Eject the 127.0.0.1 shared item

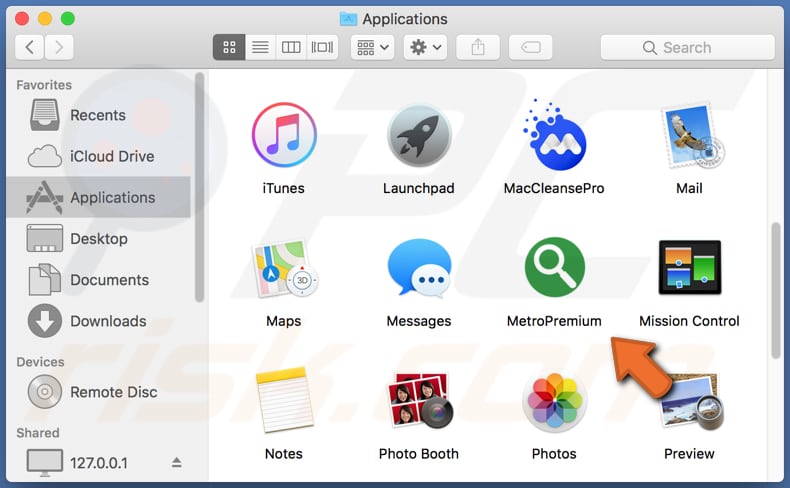(176, 462)
